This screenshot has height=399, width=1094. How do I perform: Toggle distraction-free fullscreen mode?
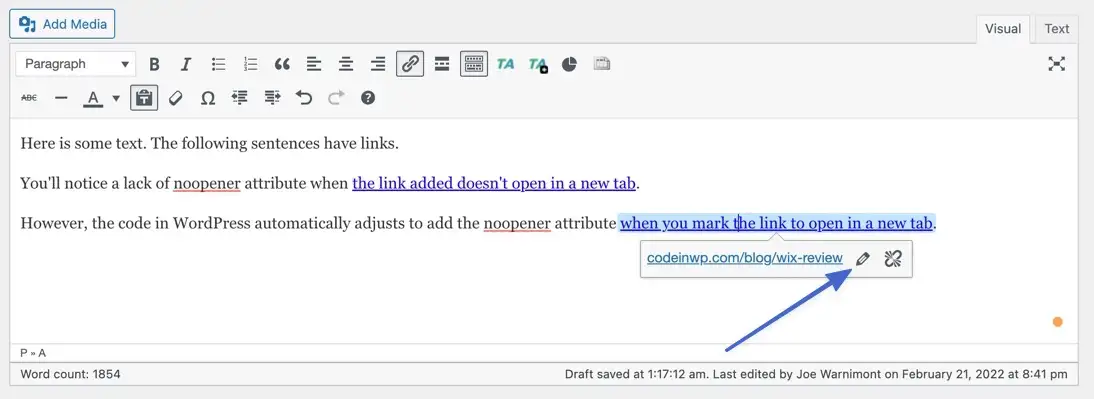(1056, 64)
